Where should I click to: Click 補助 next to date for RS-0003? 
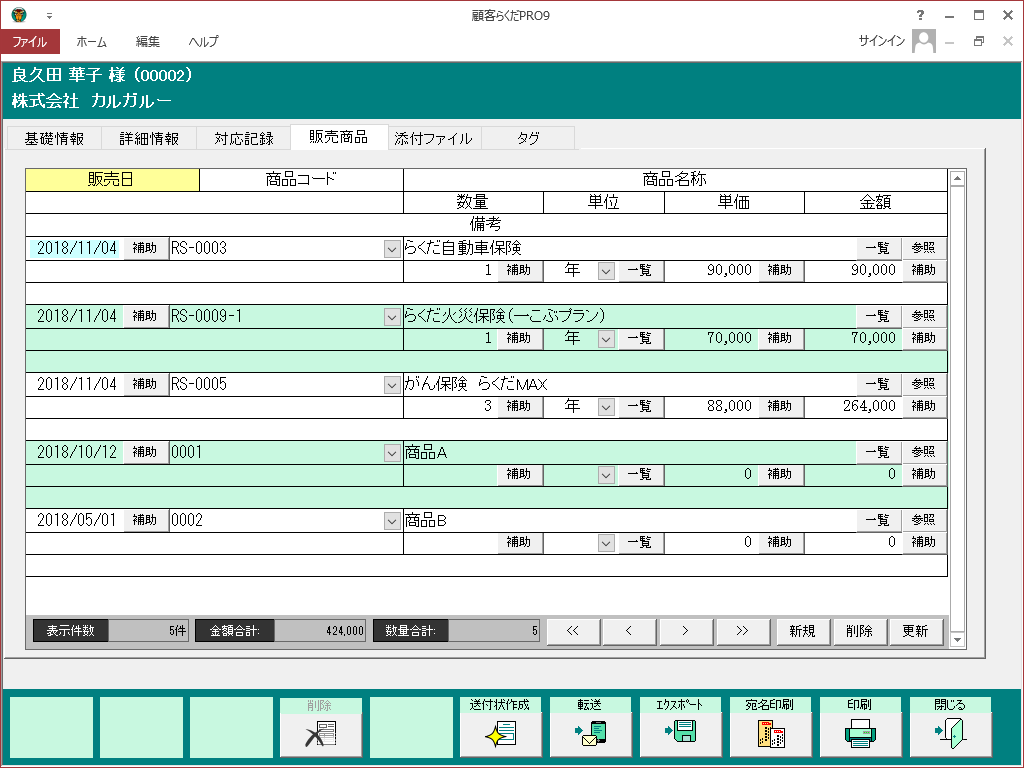click(x=145, y=248)
